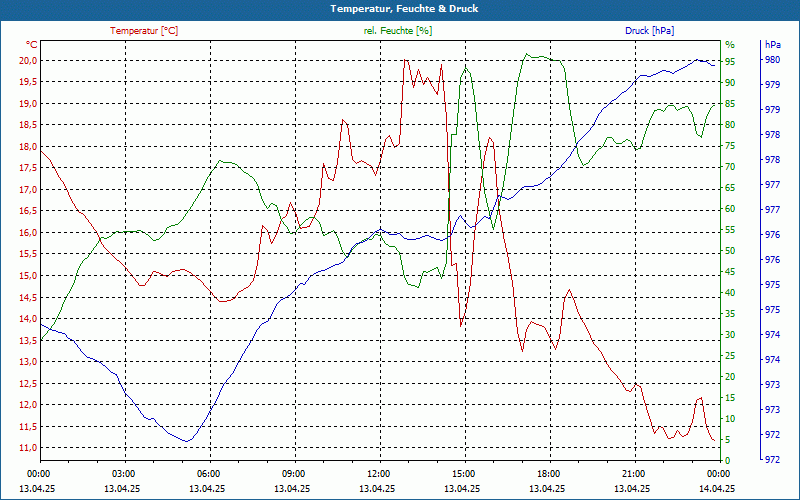The width and height of the screenshot is (800, 500).
Task: Click the '03:00' time axis label
Action: 122,474
